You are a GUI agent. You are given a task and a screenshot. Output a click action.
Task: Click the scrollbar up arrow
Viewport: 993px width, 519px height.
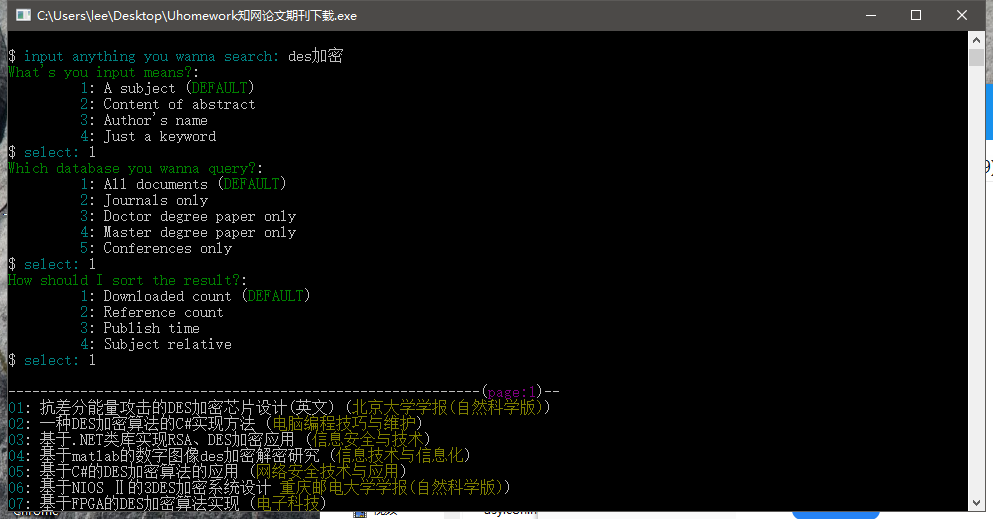976,40
